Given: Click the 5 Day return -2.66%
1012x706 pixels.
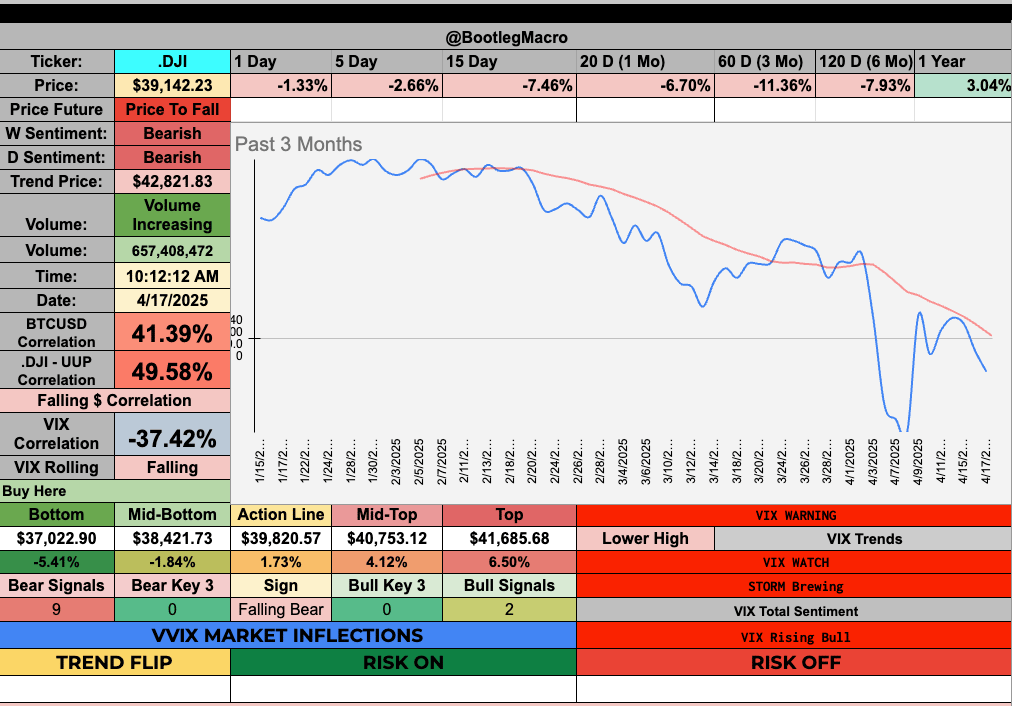Looking at the screenshot, I should 387,85.
